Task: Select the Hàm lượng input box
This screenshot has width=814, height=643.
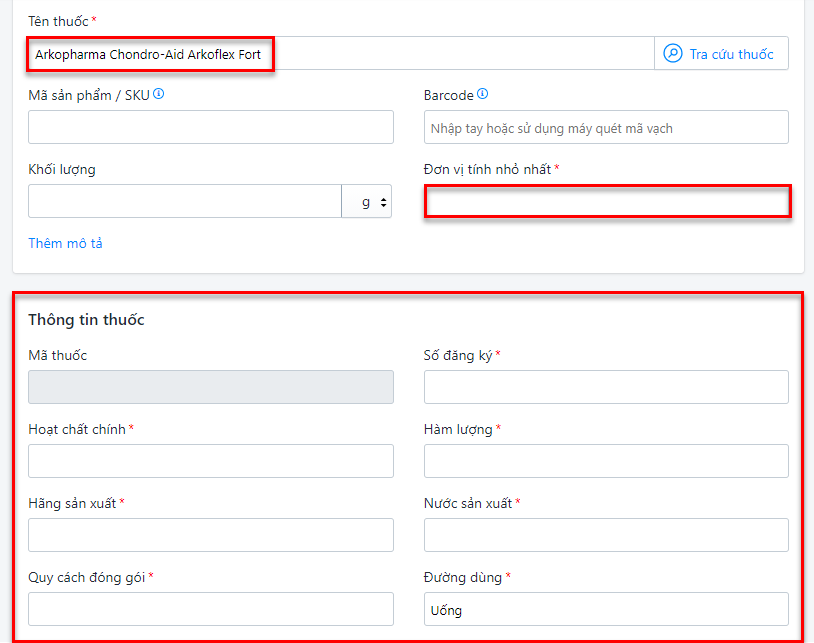Action: click(606, 462)
